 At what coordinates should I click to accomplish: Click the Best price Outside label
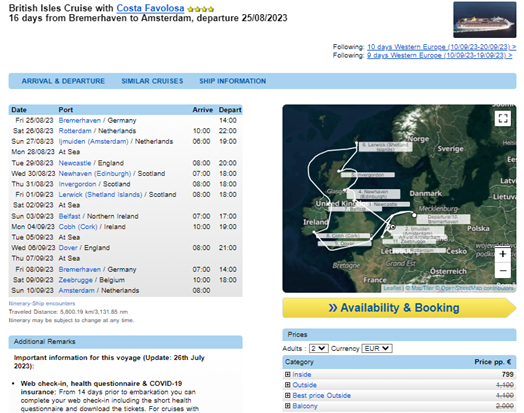tap(321, 396)
